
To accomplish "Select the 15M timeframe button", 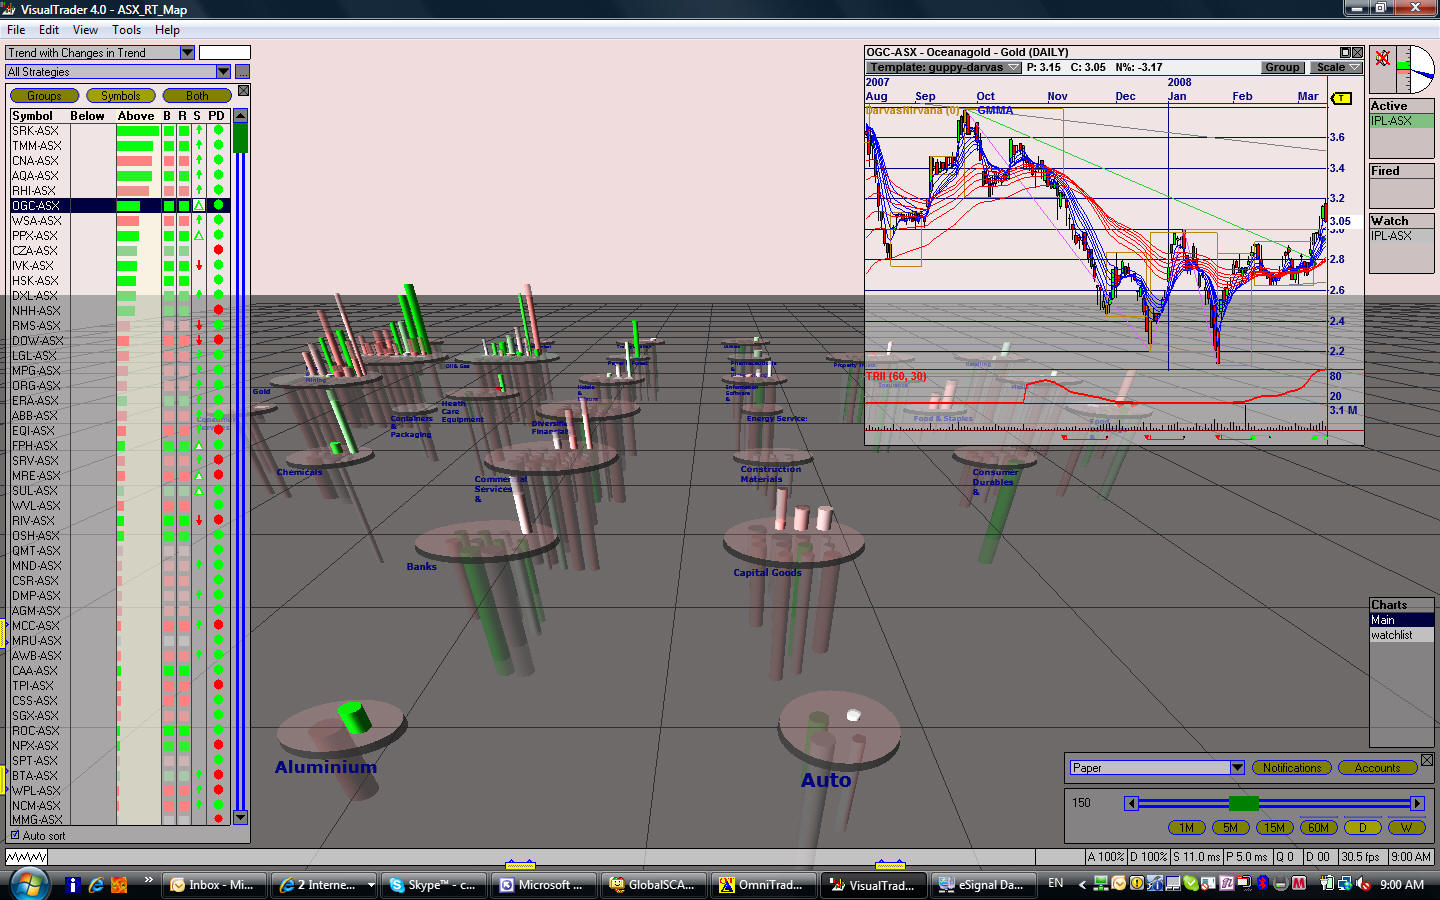I will (1275, 827).
